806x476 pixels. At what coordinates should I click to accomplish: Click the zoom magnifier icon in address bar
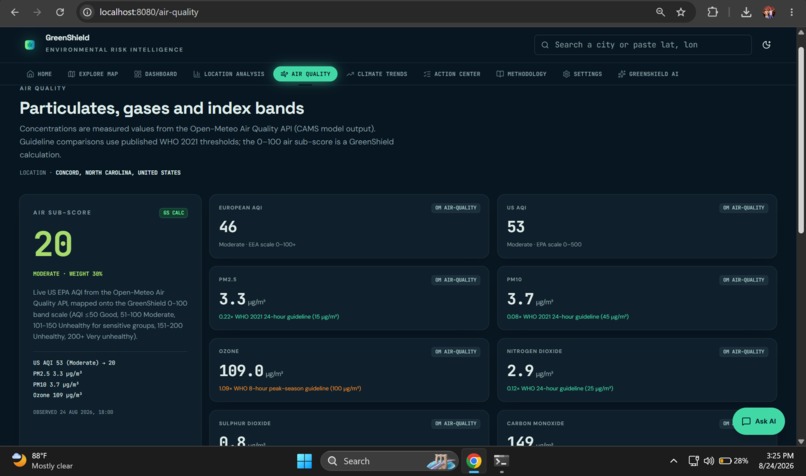tap(660, 12)
